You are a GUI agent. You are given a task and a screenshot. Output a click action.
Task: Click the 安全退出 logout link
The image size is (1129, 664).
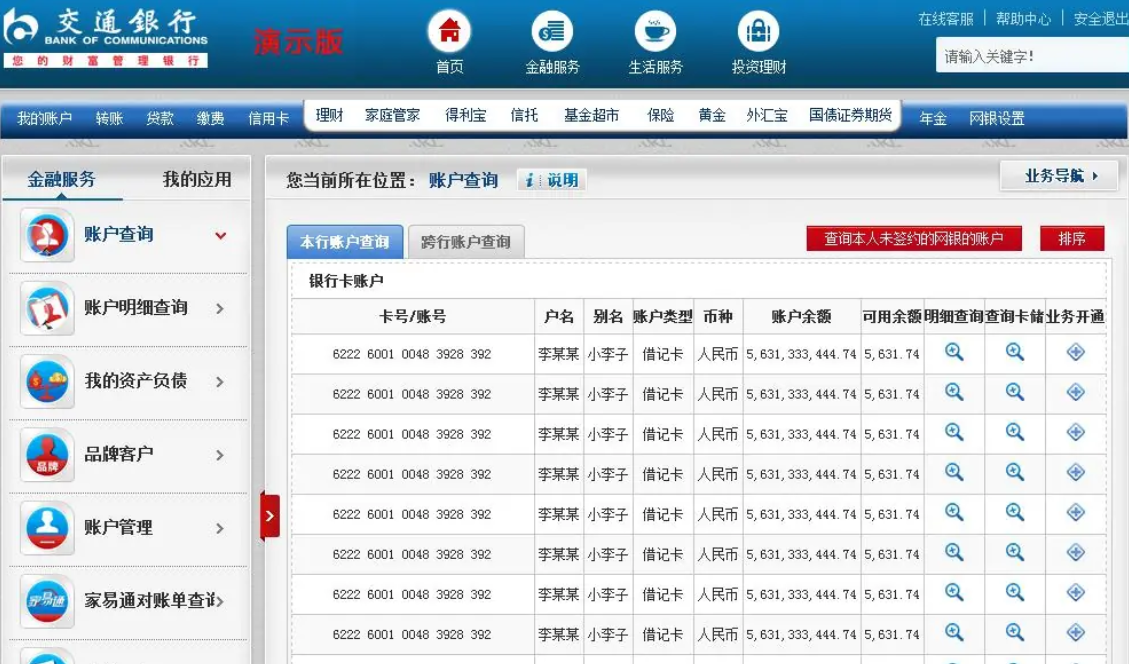pyautogui.click(x=1100, y=19)
